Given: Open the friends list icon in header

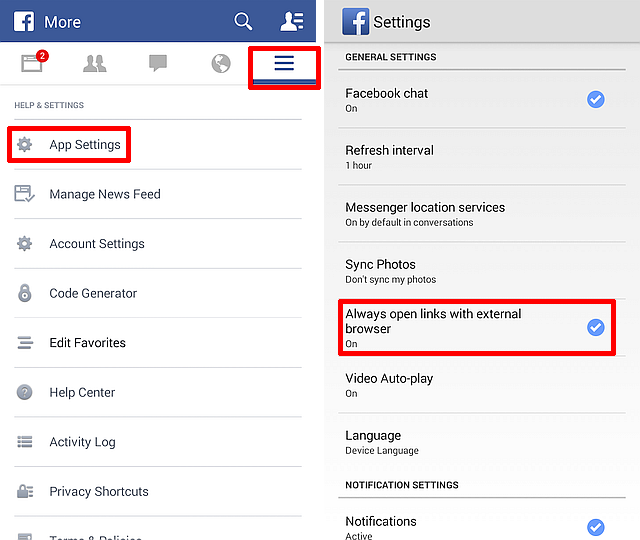Looking at the screenshot, I should pyautogui.click(x=292, y=21).
